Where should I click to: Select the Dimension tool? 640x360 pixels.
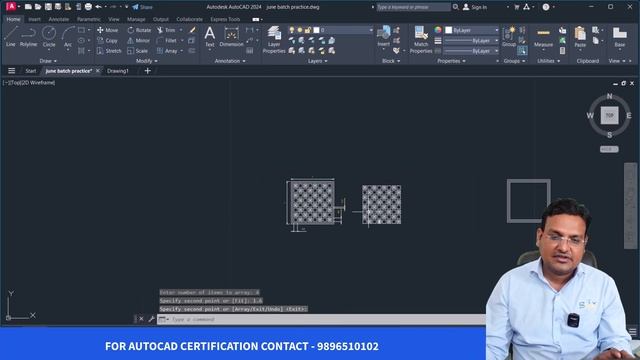(231, 36)
